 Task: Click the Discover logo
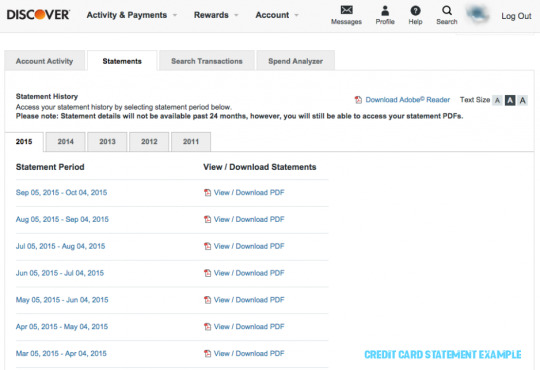point(38,15)
